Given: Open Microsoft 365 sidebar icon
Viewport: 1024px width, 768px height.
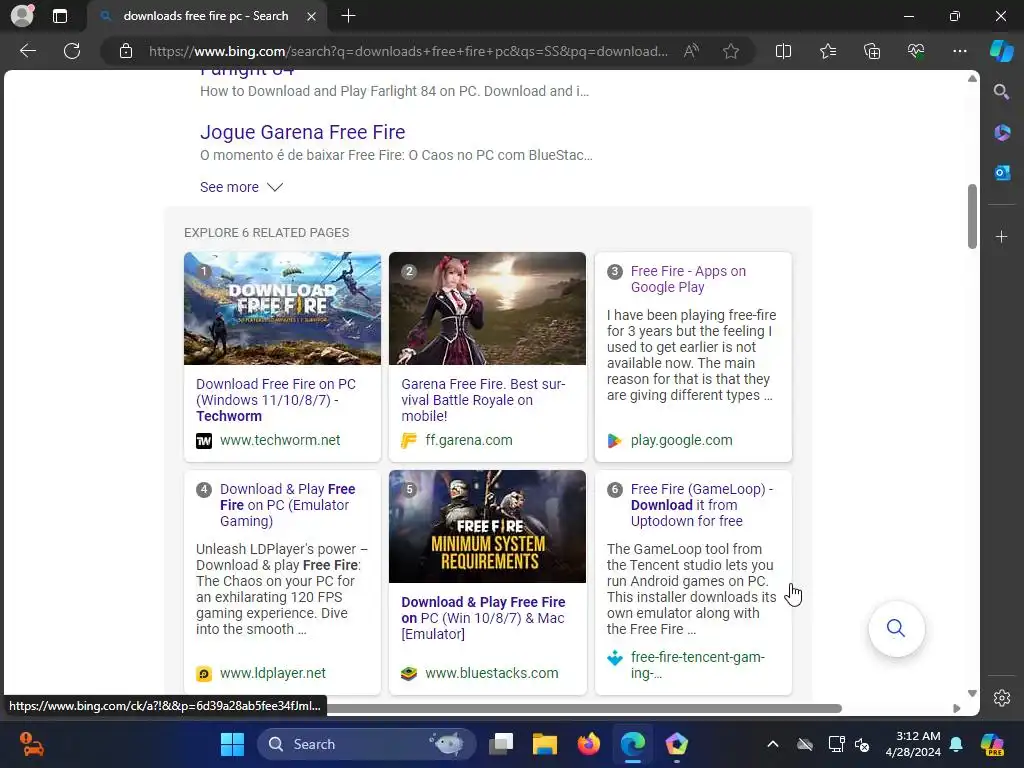Looking at the screenshot, I should point(1001,133).
